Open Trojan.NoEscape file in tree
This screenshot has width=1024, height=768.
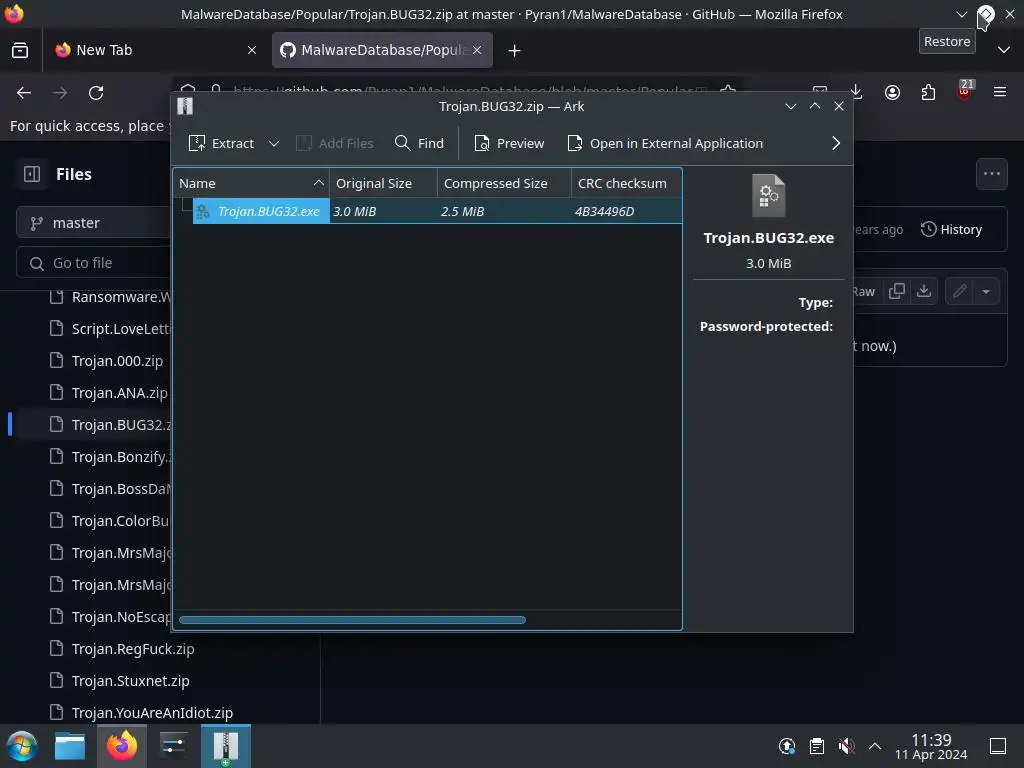120,616
